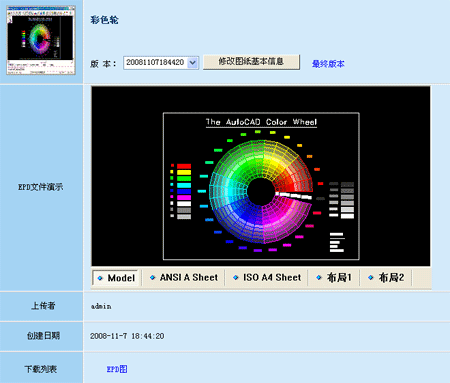The image size is (450, 383).
Task: Click the EPD文件演示 row label
Action: [41, 187]
